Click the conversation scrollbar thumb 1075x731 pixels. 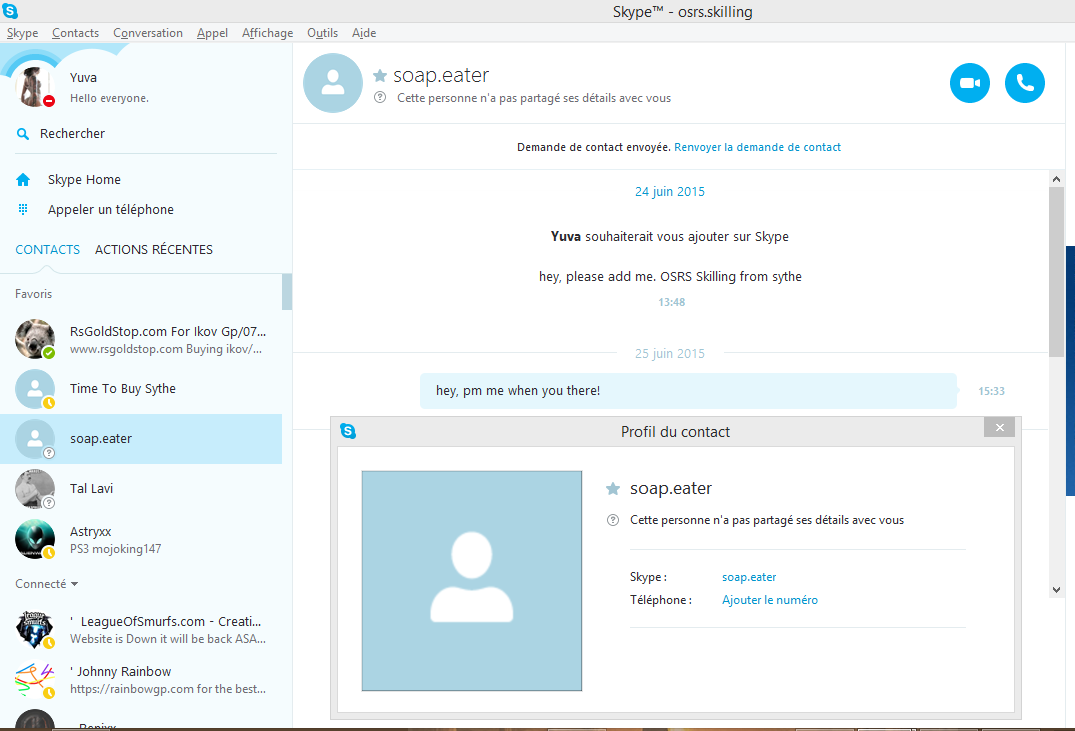click(1056, 271)
